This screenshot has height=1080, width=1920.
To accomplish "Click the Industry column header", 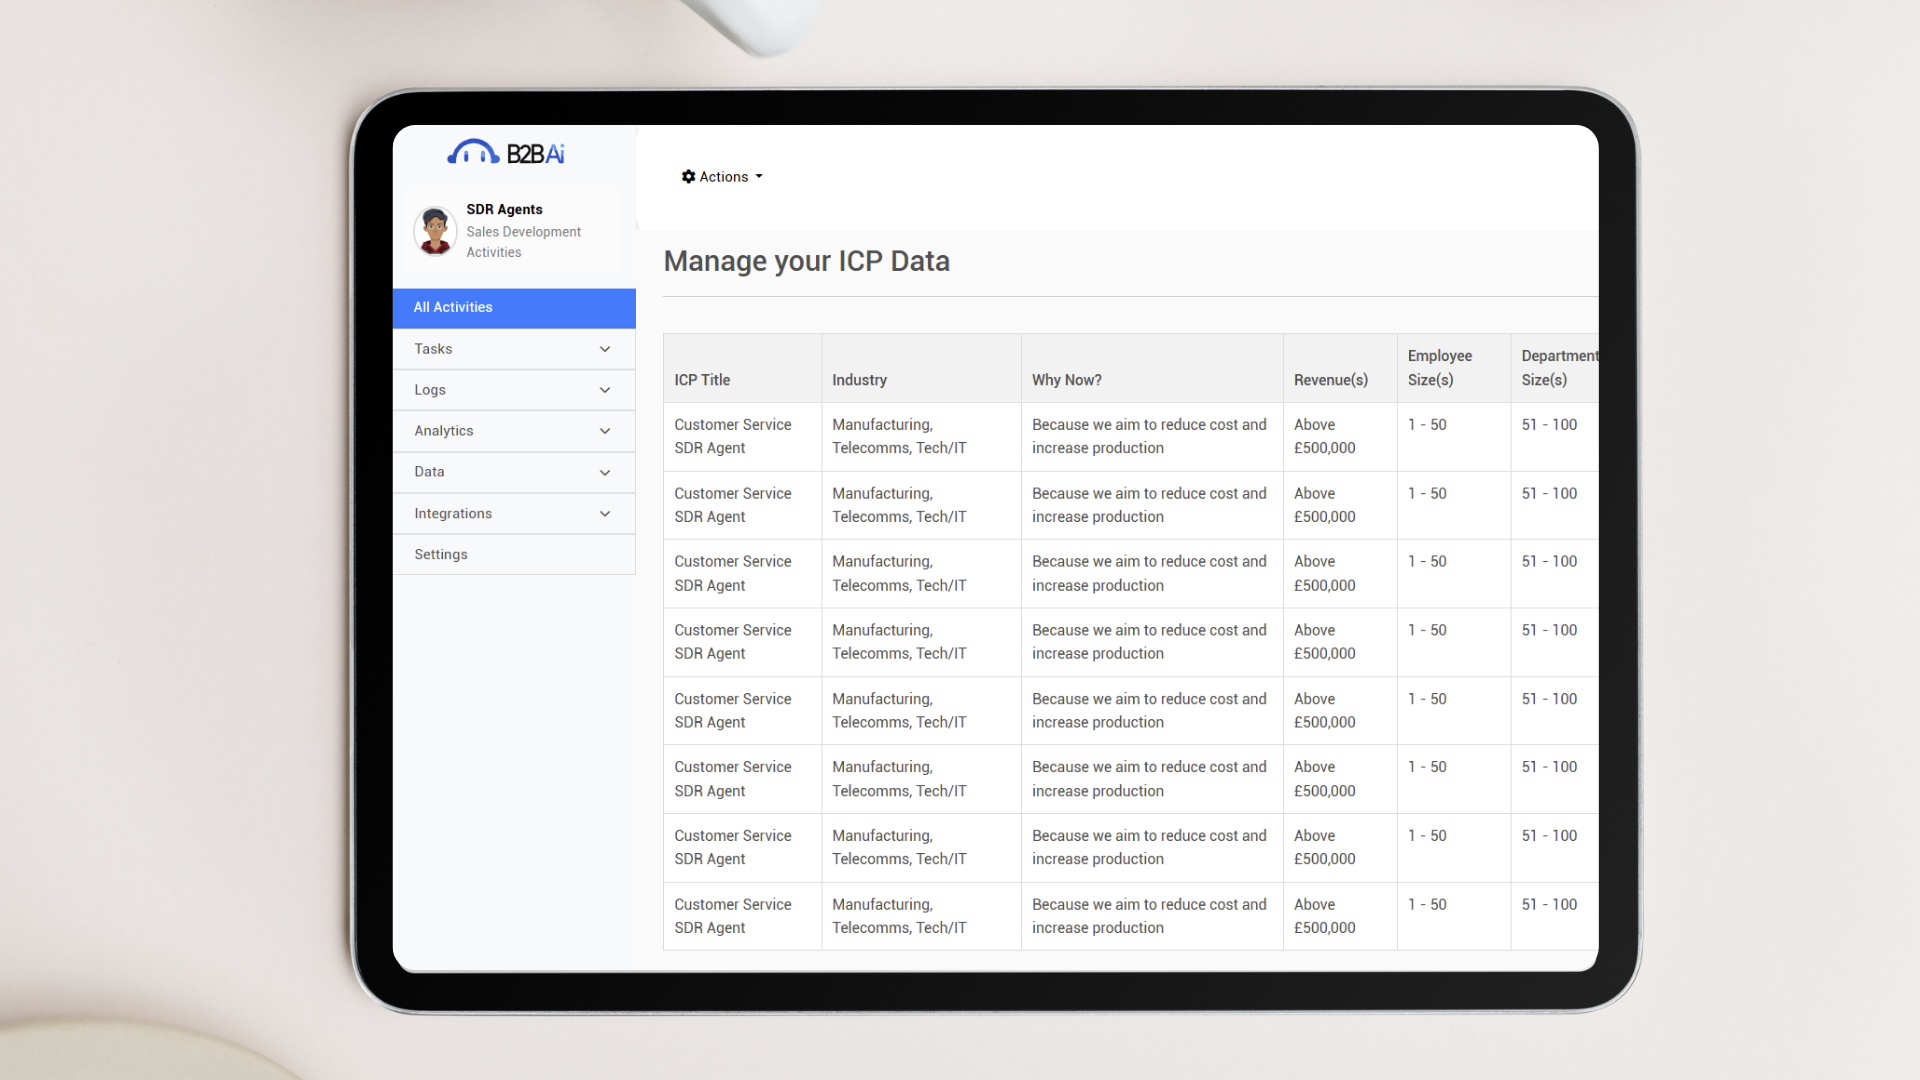I will 859,380.
